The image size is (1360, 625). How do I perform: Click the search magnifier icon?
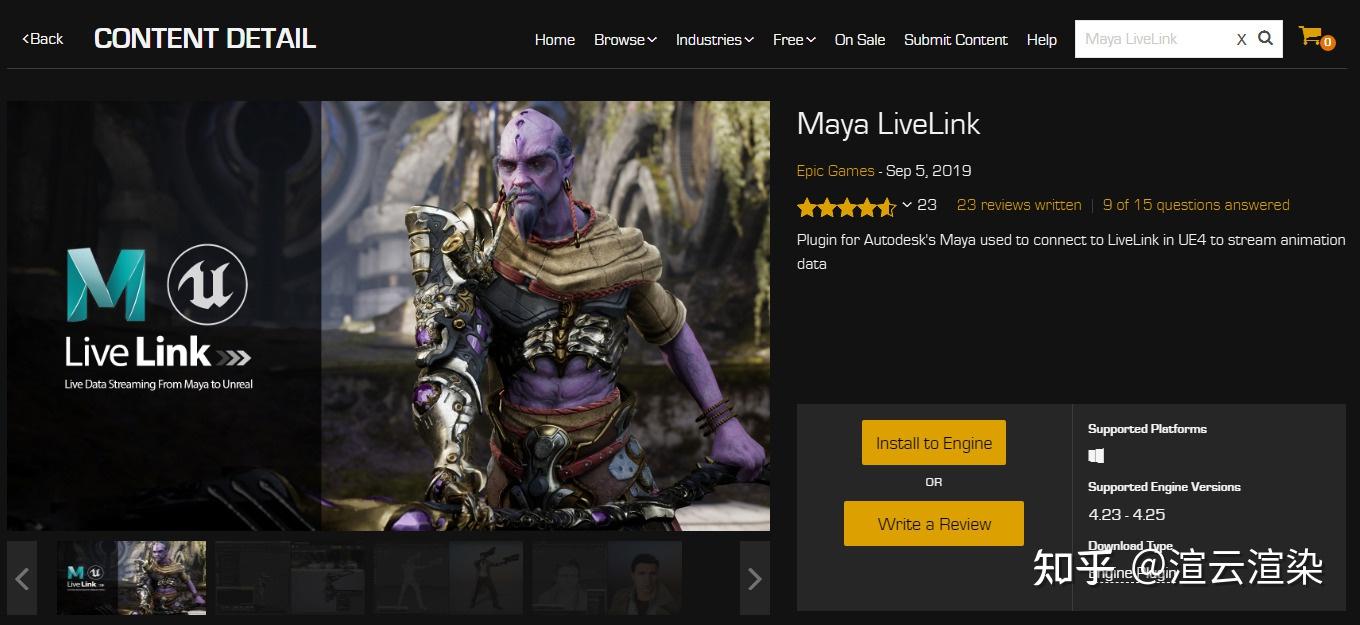[x=1265, y=38]
